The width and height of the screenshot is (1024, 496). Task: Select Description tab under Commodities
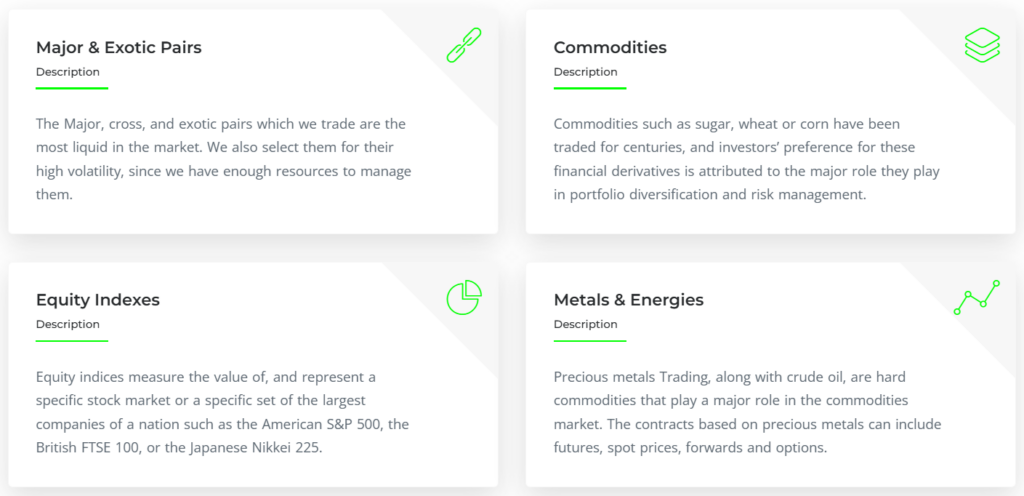click(586, 72)
